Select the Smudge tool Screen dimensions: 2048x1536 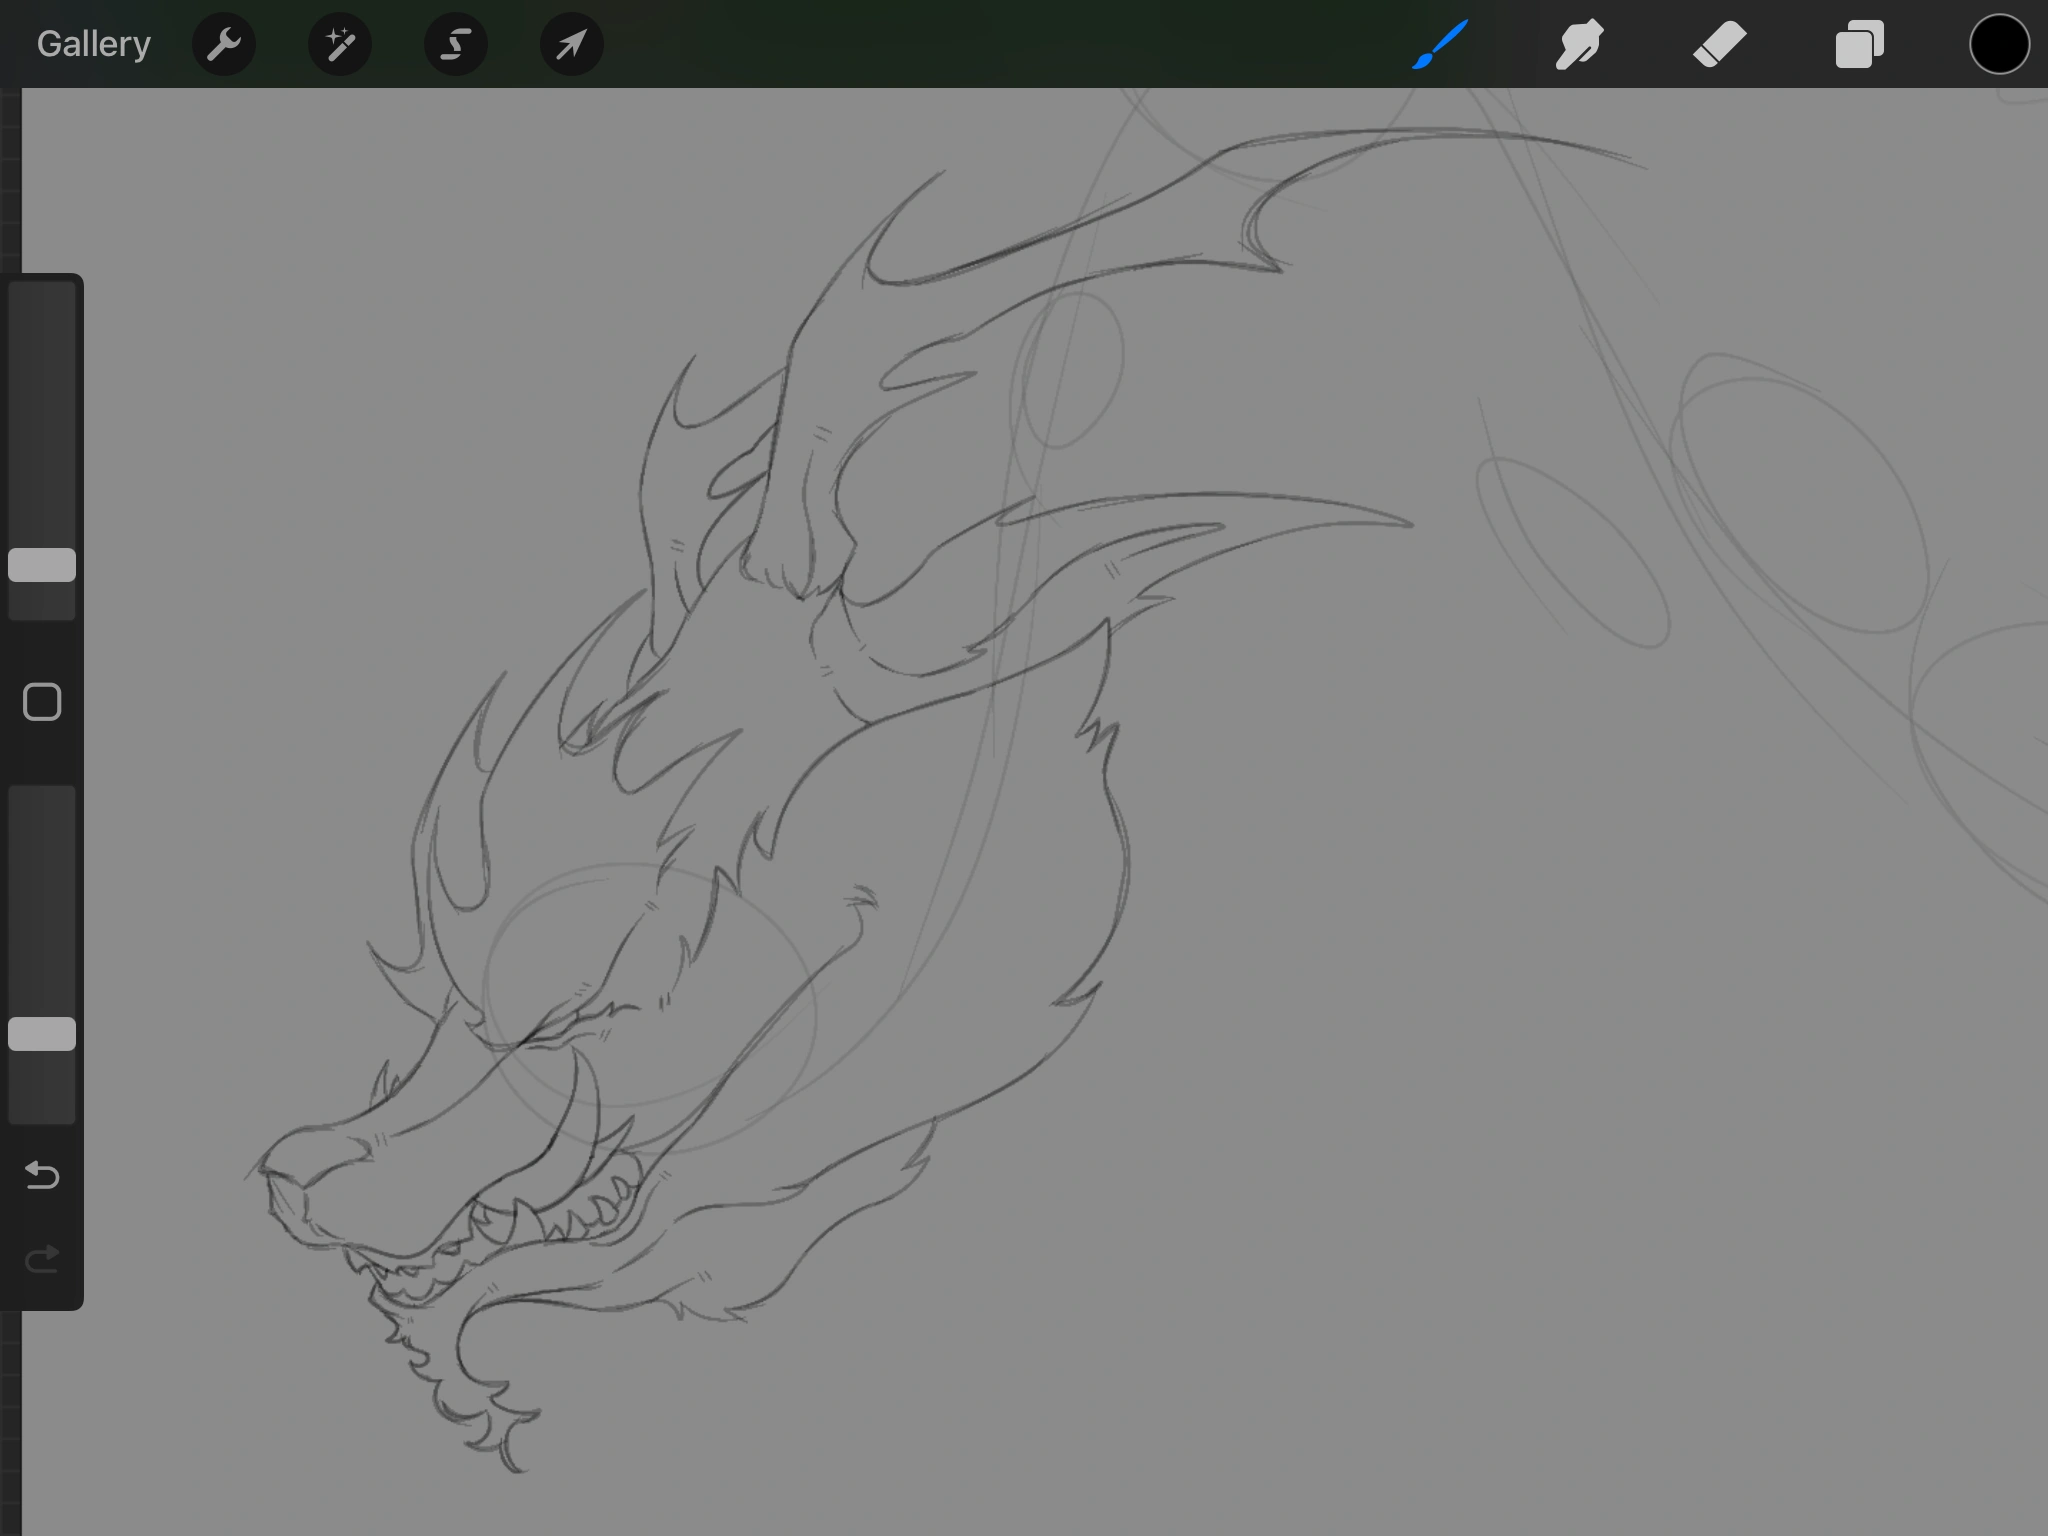point(1579,43)
